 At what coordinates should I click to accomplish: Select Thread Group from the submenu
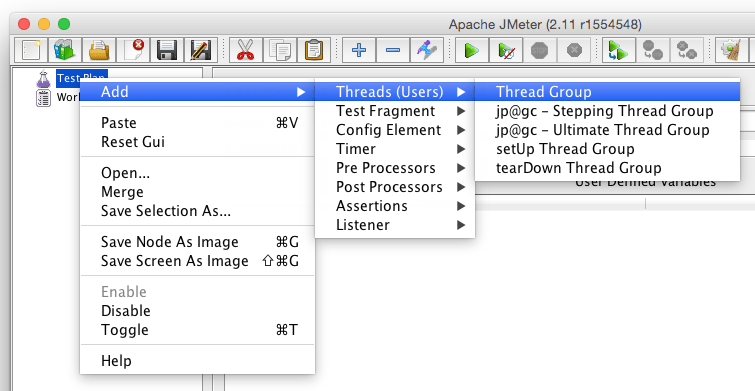coord(607,91)
